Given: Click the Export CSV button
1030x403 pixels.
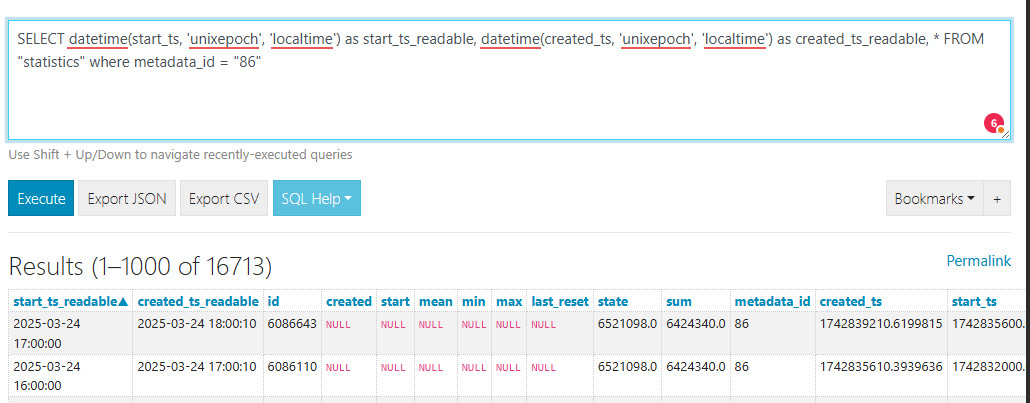Looking at the screenshot, I should (x=225, y=198).
